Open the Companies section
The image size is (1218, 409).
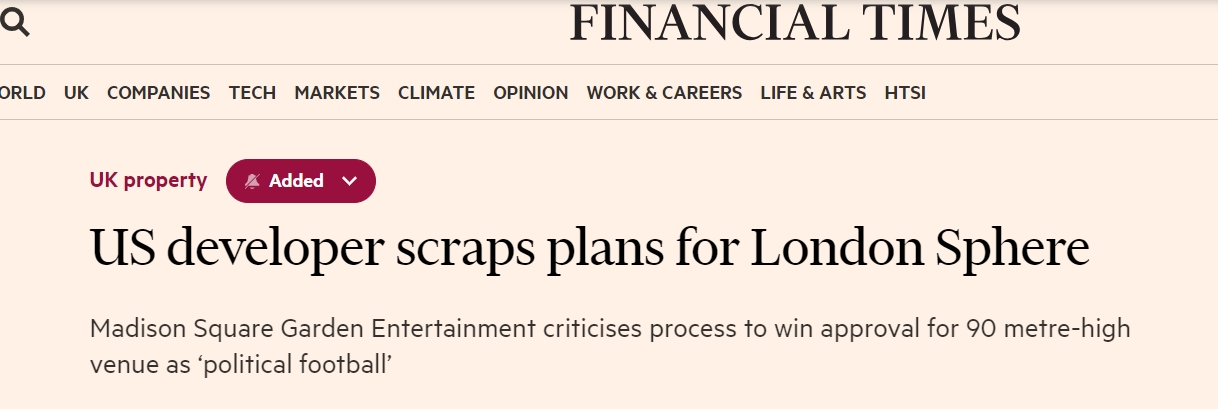click(158, 93)
